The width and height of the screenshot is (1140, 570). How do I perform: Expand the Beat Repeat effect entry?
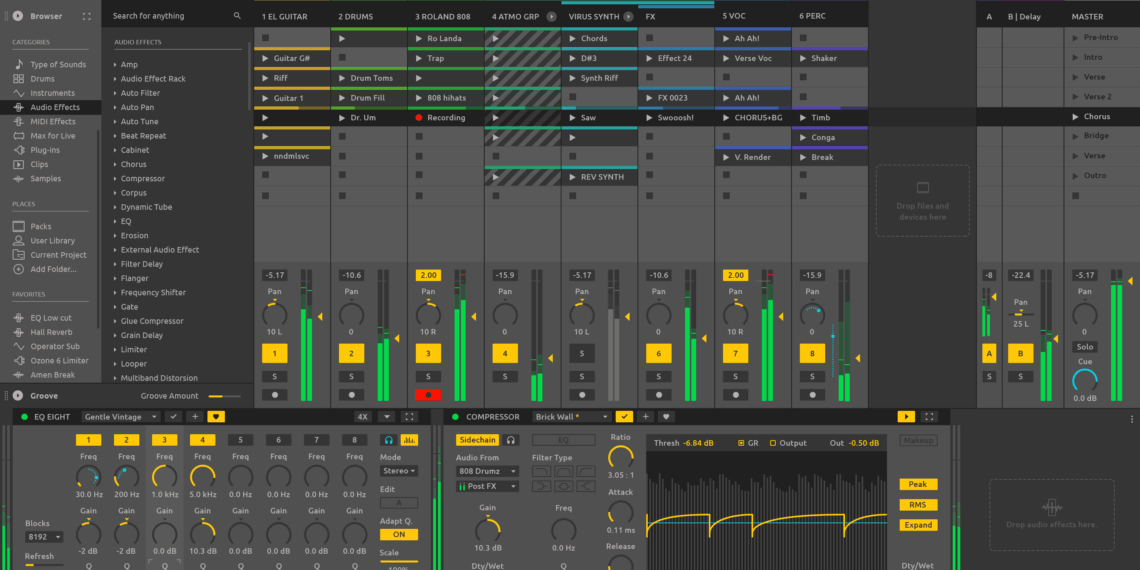pyautogui.click(x=115, y=136)
